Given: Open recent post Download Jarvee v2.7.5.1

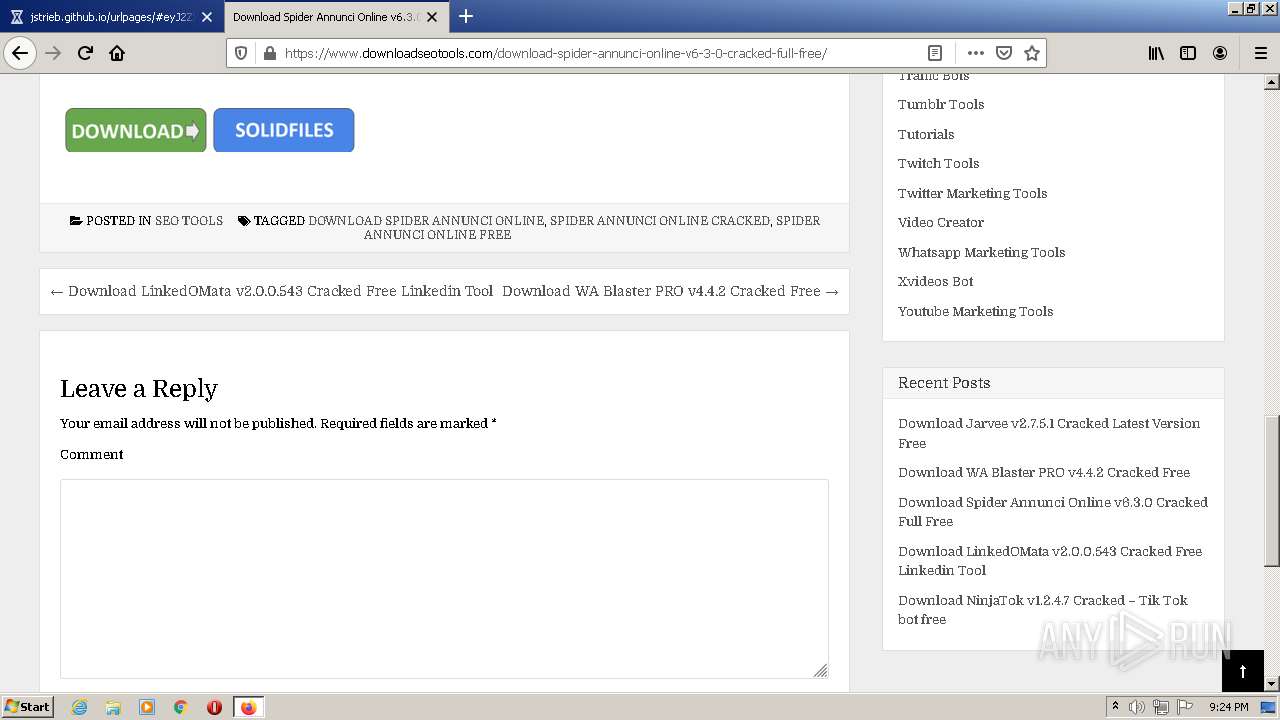Looking at the screenshot, I should pos(1049,433).
